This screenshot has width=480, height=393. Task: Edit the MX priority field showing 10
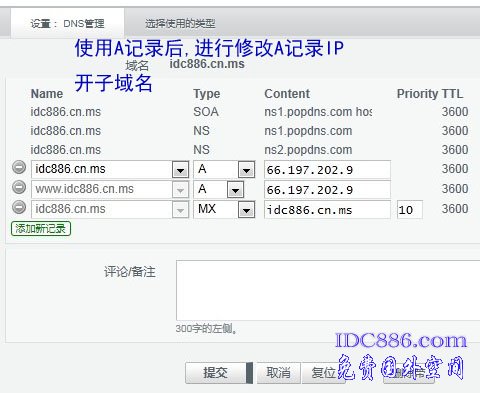(410, 210)
